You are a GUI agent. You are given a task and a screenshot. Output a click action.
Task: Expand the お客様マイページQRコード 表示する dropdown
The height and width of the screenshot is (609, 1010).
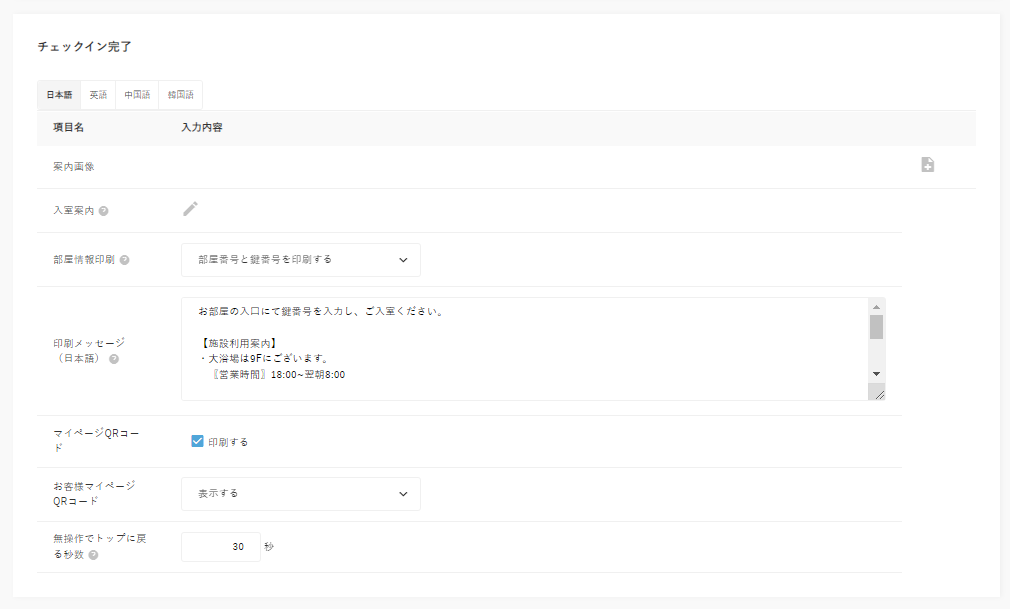[x=300, y=494]
